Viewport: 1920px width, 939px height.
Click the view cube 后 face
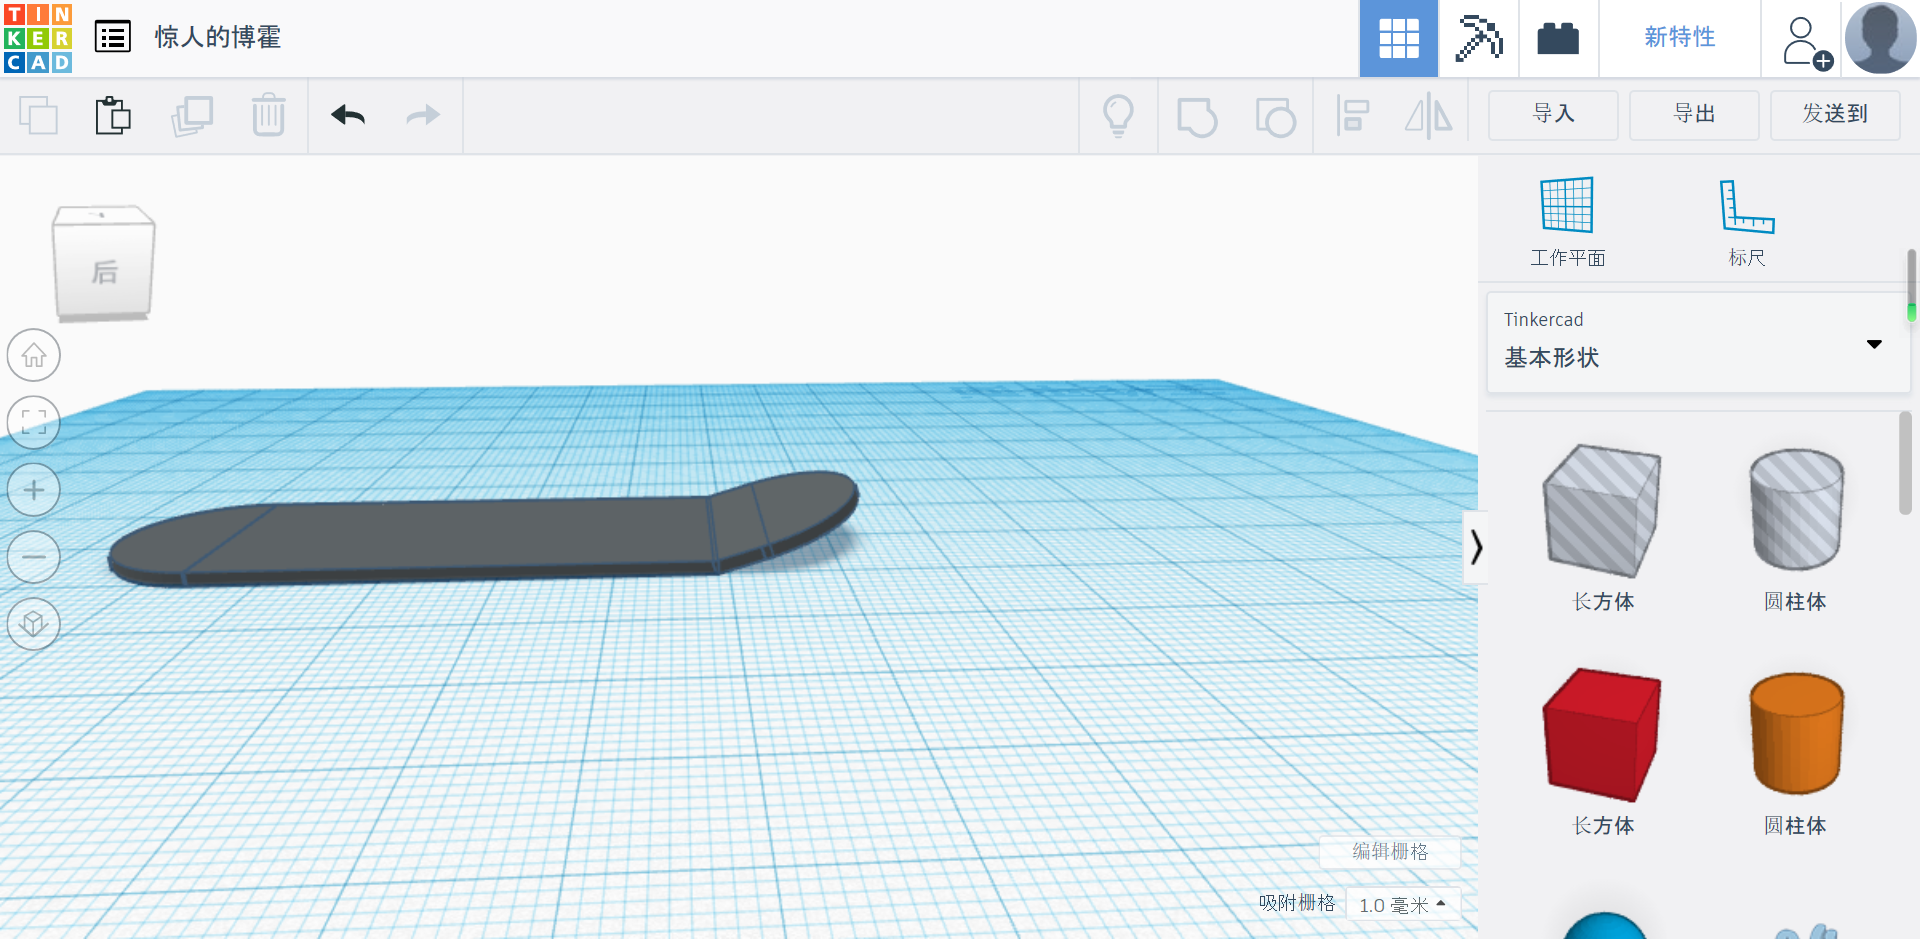[x=104, y=270]
